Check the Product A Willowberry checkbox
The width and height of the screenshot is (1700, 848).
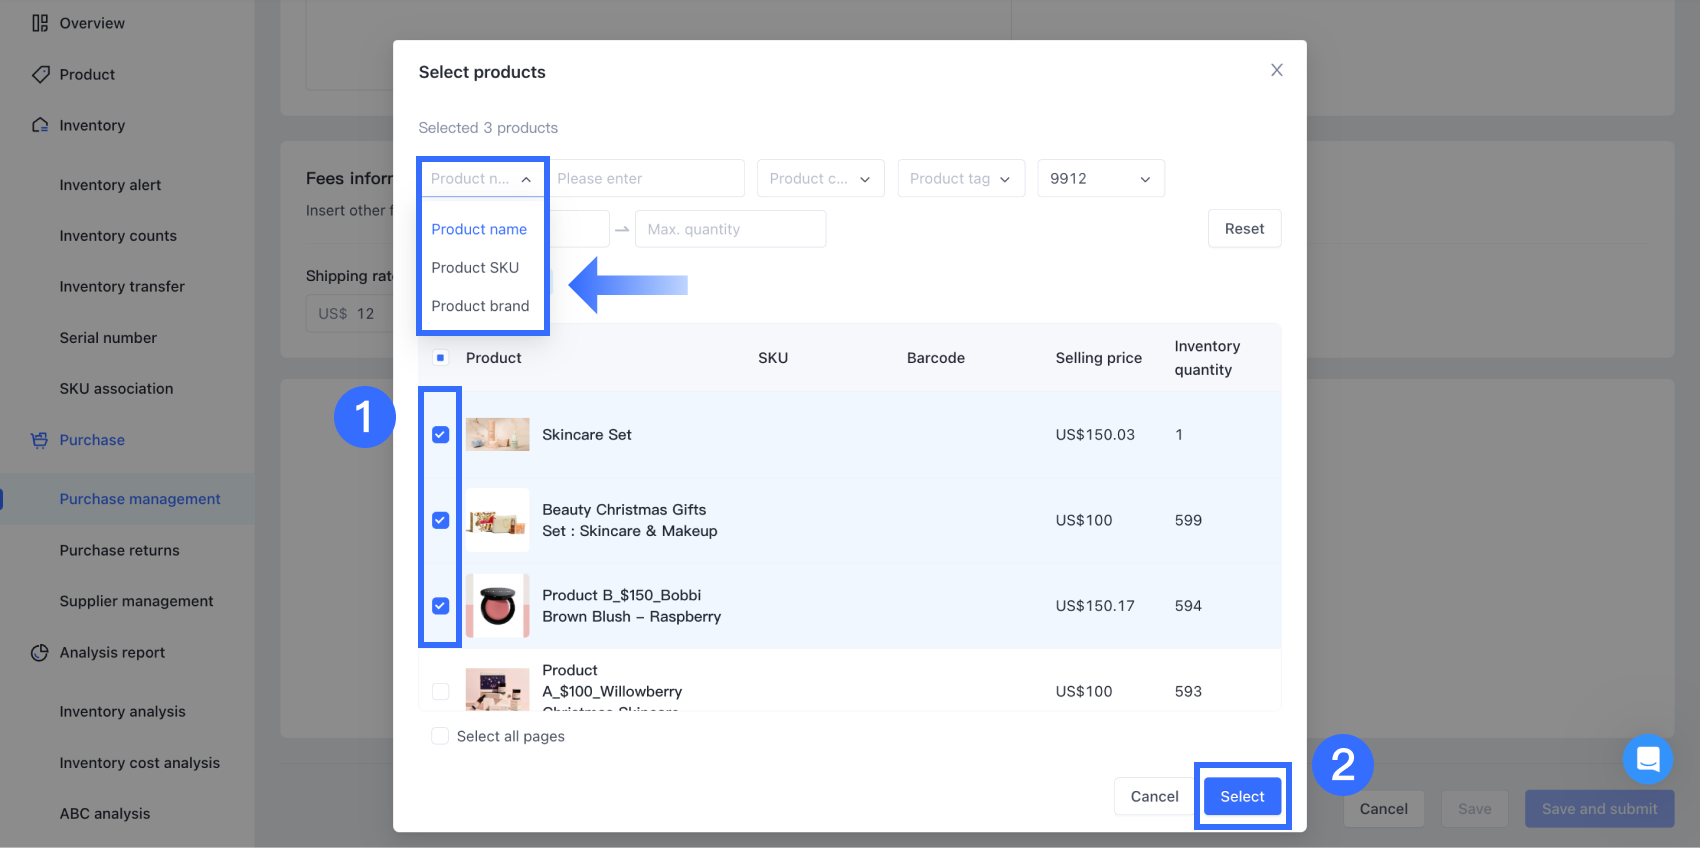point(440,691)
